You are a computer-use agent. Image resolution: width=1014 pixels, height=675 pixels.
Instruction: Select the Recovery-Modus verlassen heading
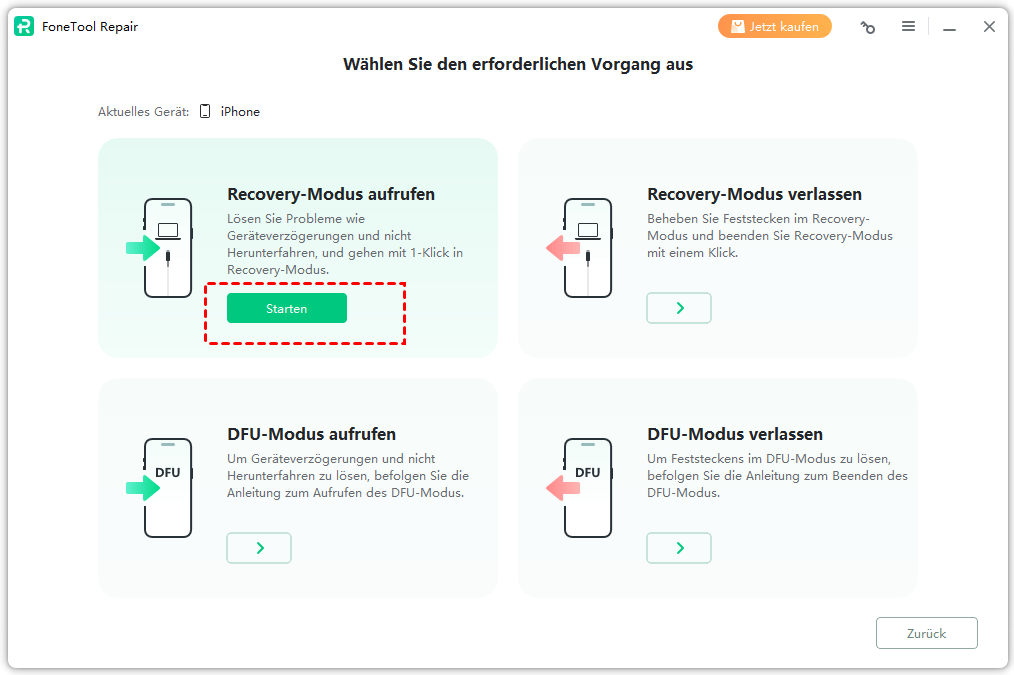point(755,194)
